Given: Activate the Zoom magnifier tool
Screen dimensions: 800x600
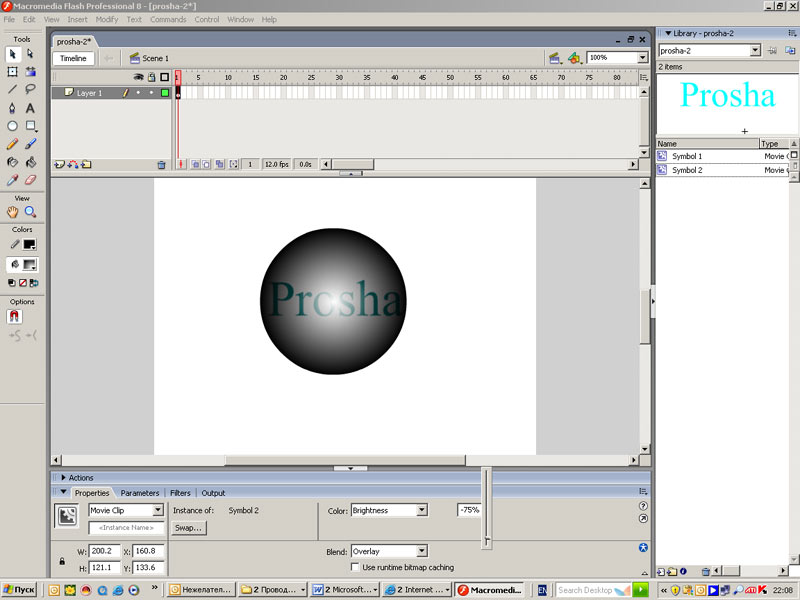Looking at the screenshot, I should click(x=30, y=212).
